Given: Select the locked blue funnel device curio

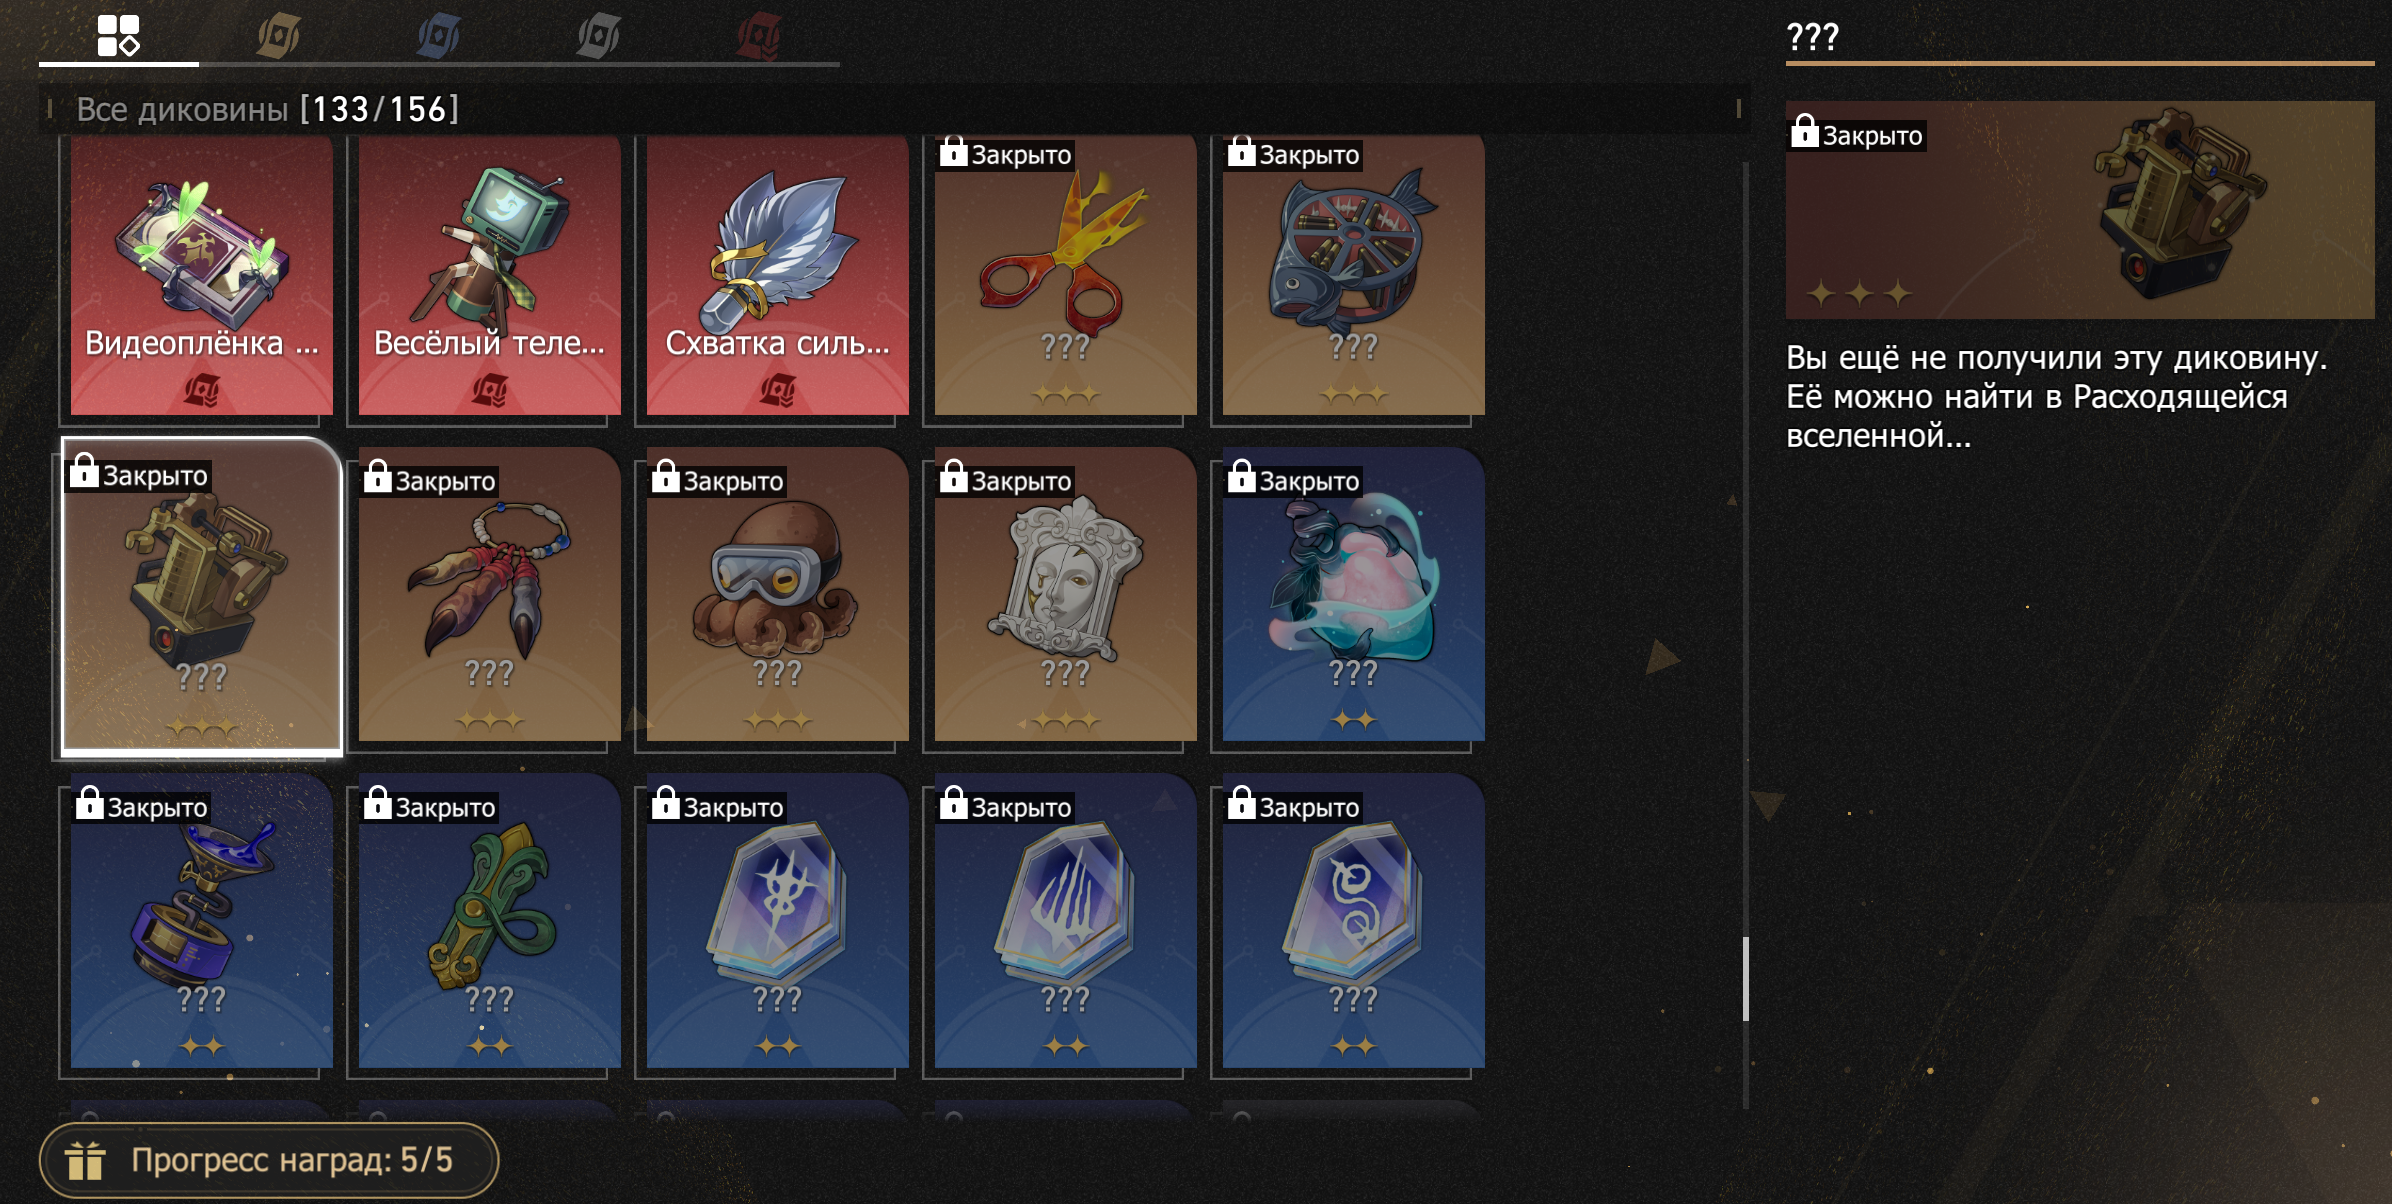Looking at the screenshot, I should (201, 920).
